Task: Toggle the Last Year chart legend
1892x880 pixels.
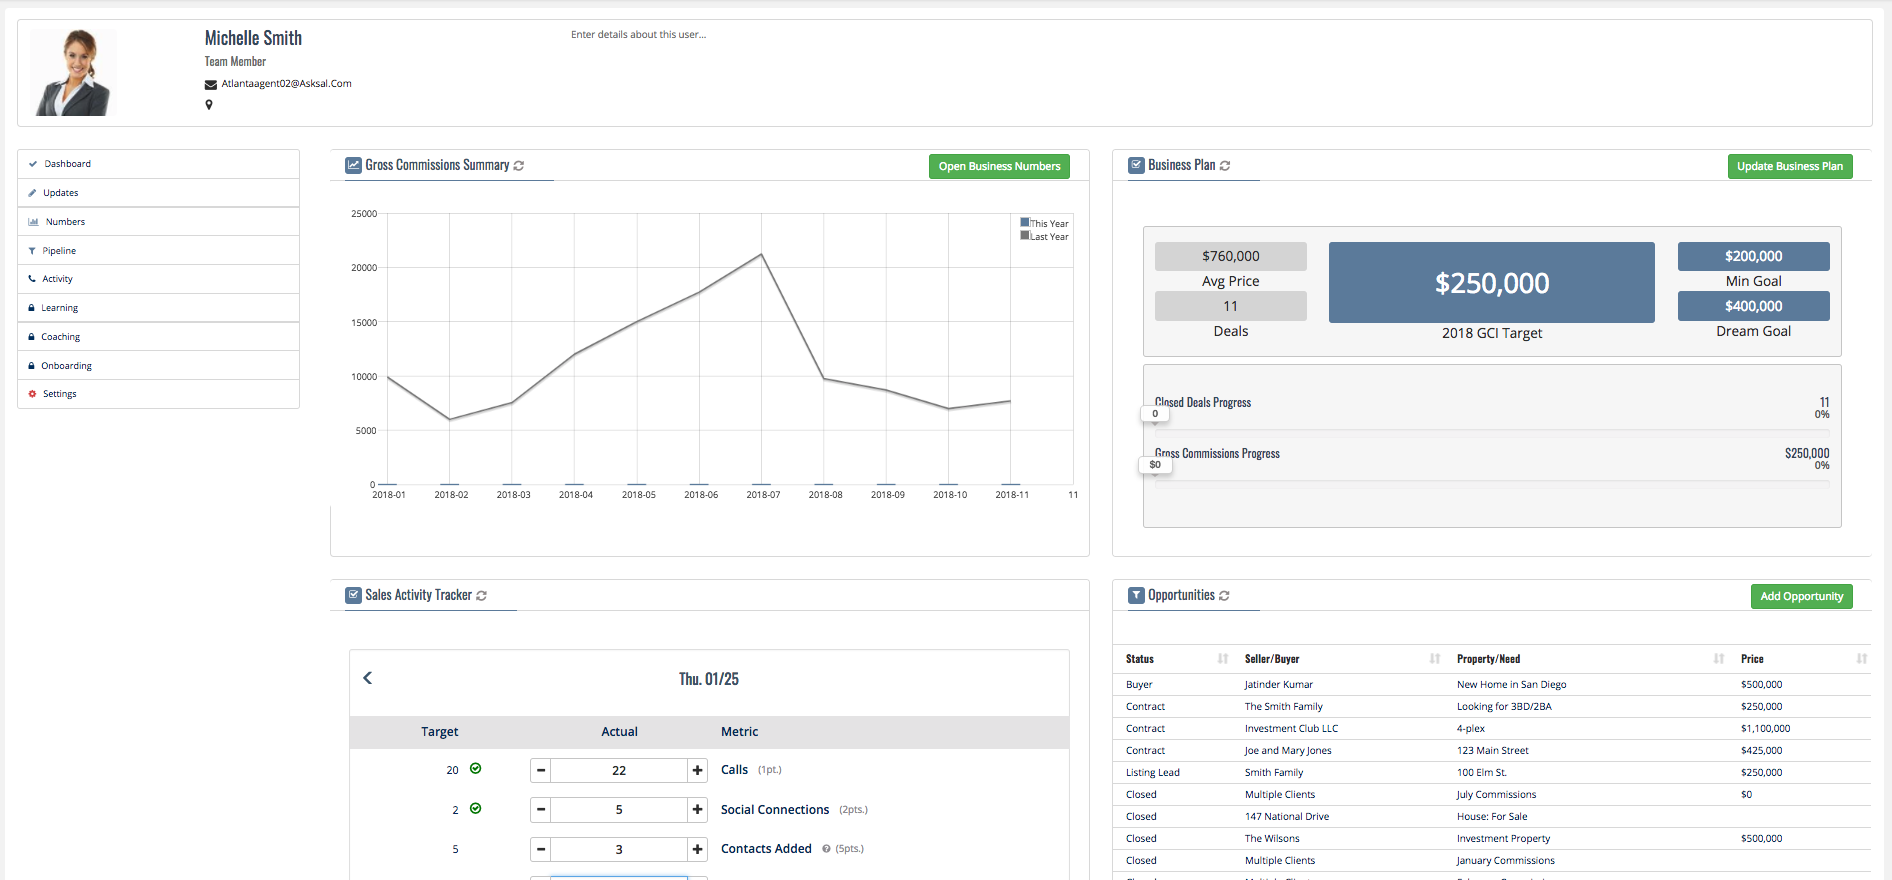Action: [x=1044, y=236]
